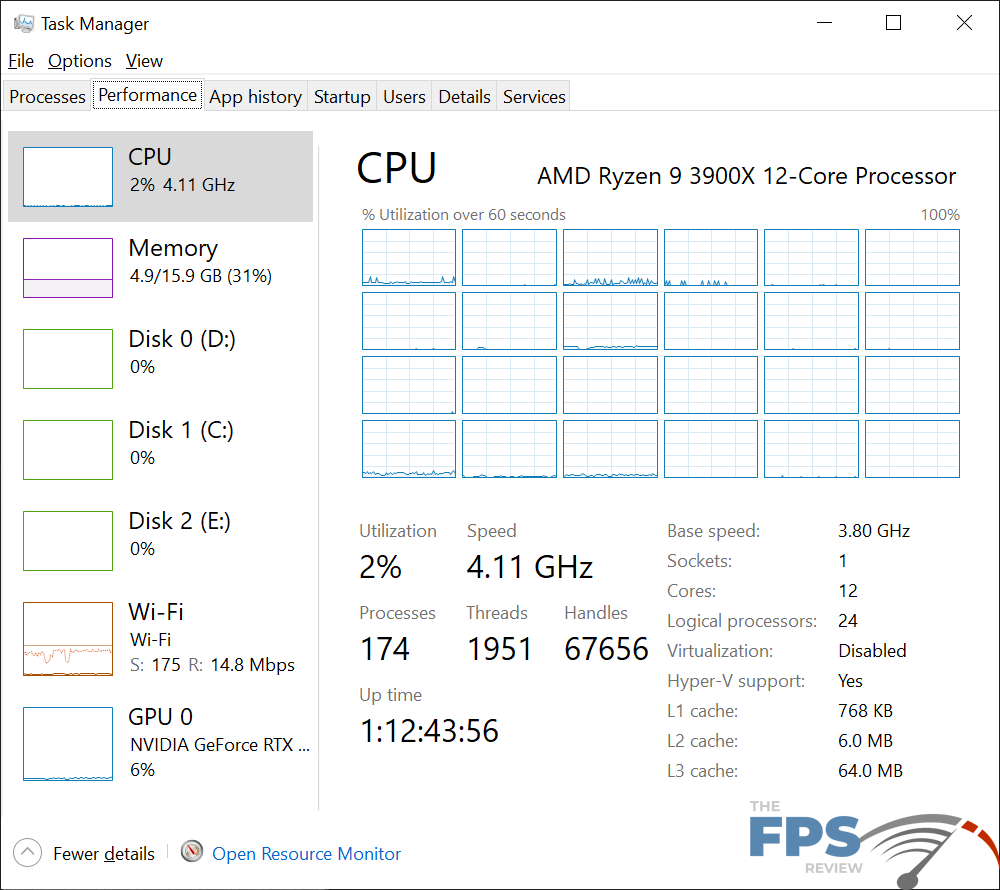Click the 100% graph scale label
Screen dimensions: 1000x890
(x=940, y=215)
